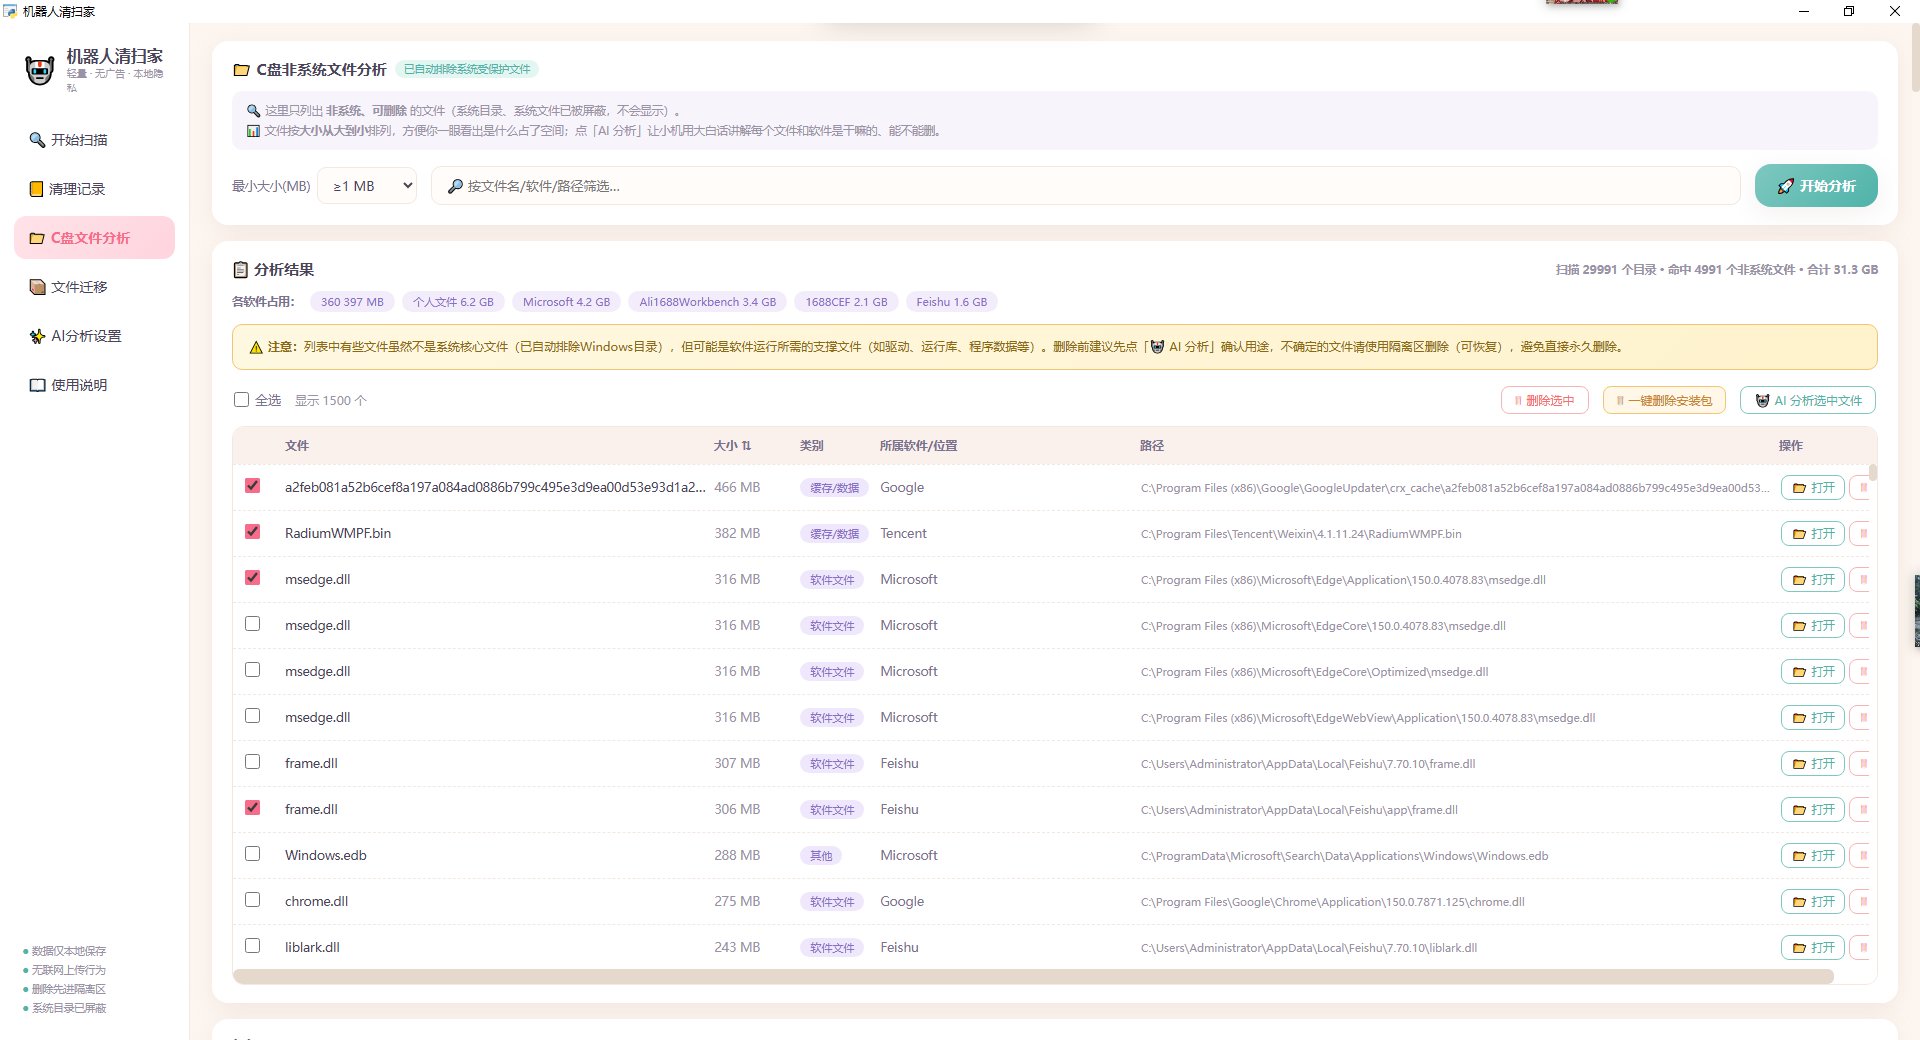The image size is (1920, 1040).
Task: Click the delete icon on Windows.edb row
Action: tap(1860, 856)
